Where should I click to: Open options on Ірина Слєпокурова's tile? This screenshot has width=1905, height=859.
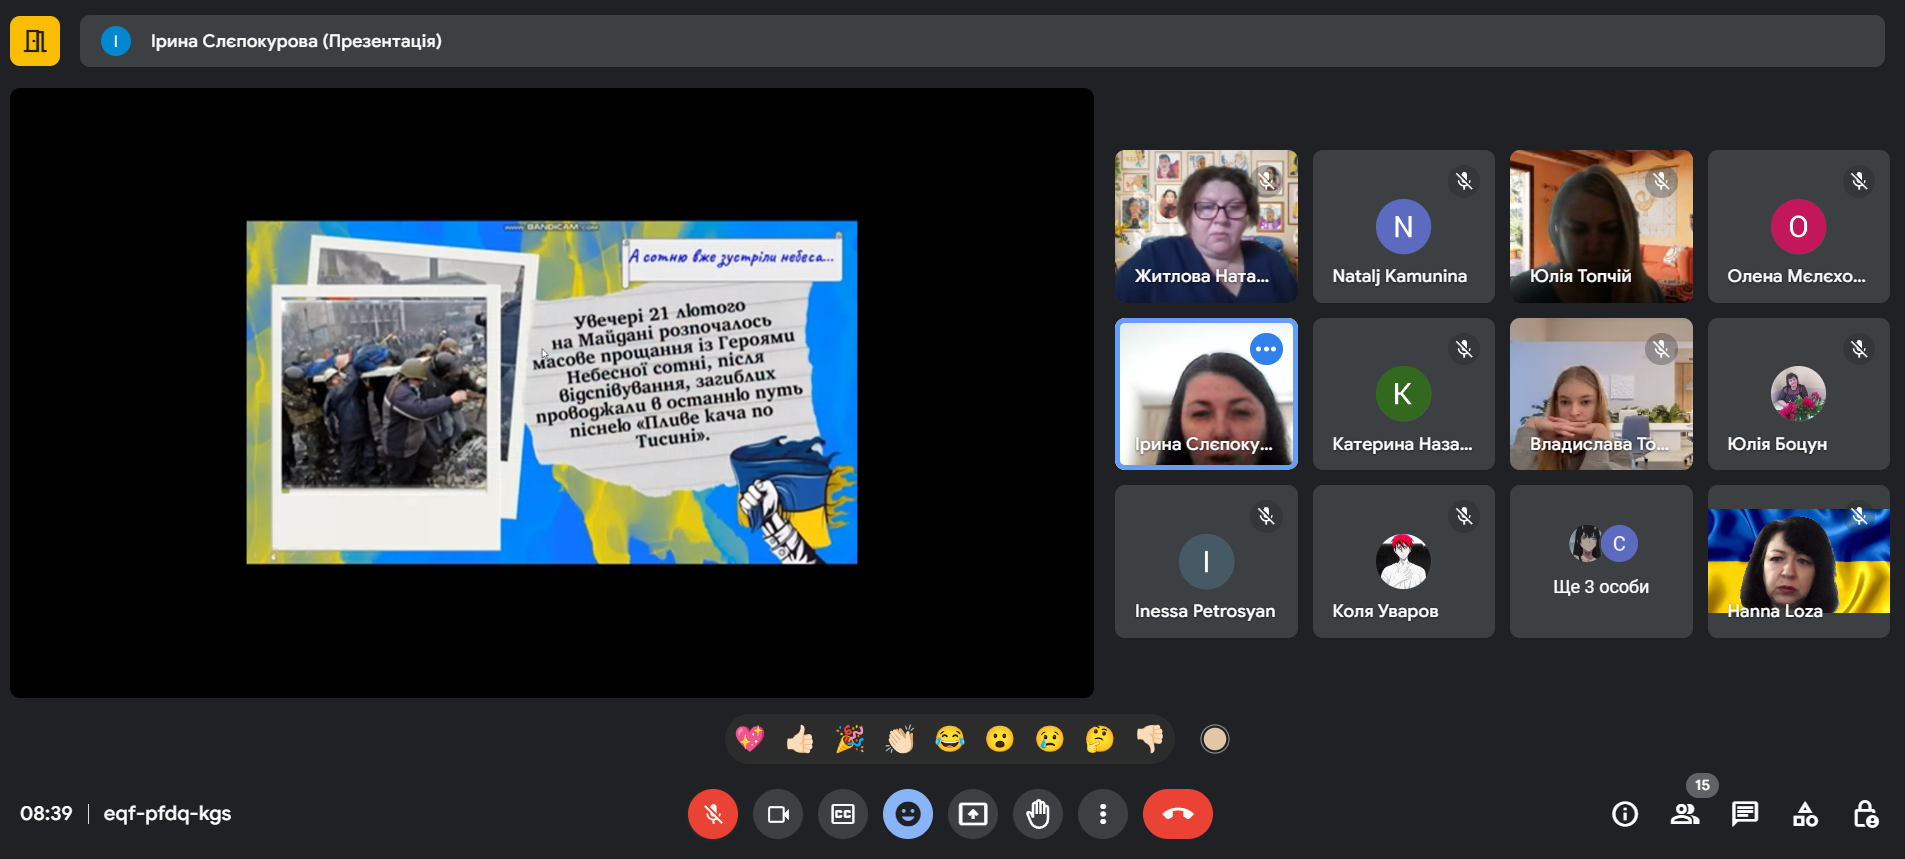click(1266, 349)
